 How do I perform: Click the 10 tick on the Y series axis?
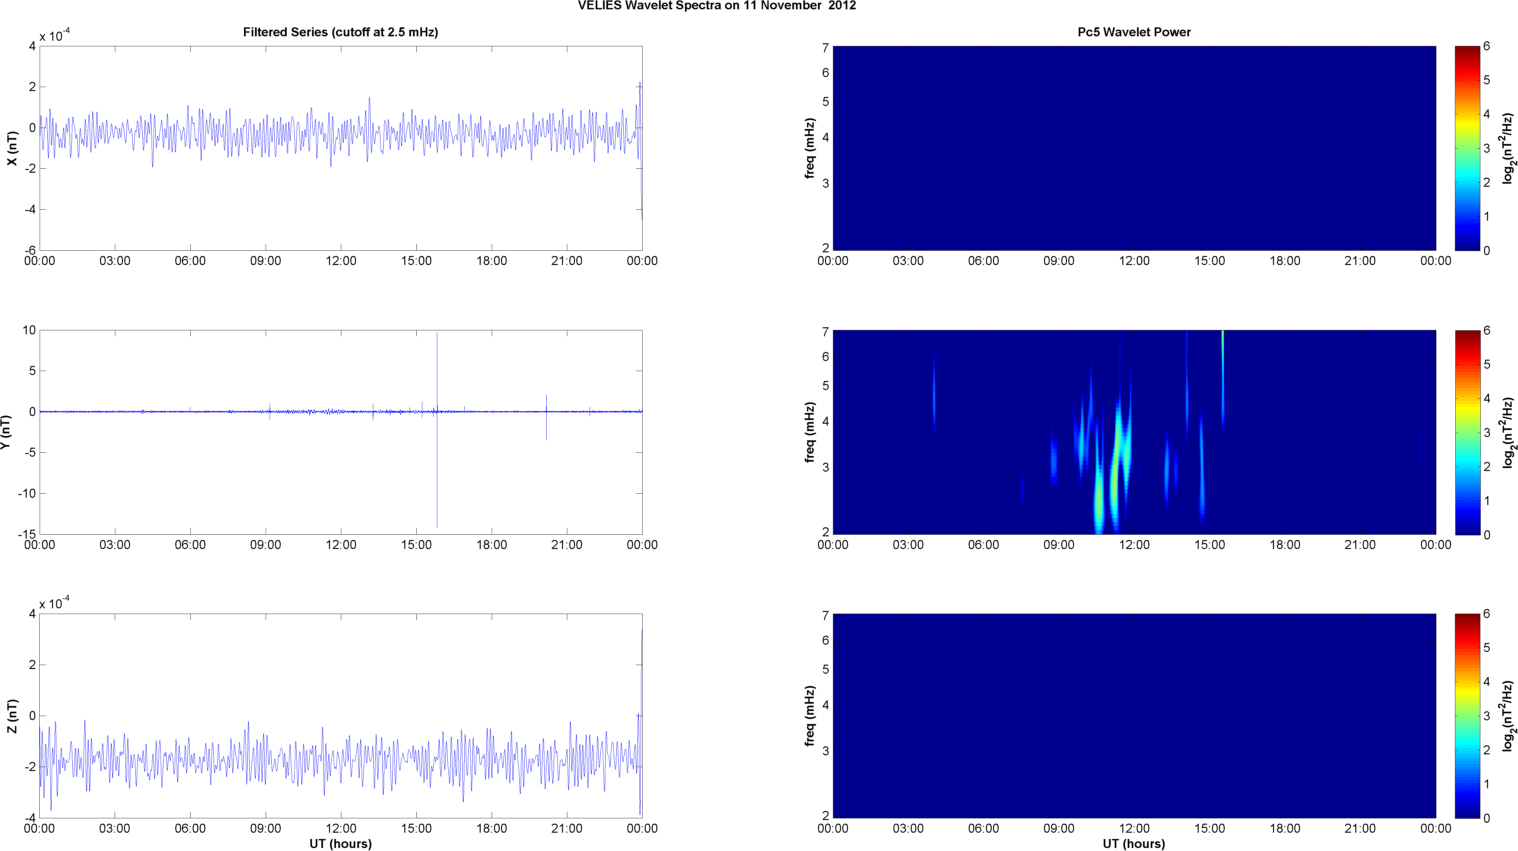pyautogui.click(x=29, y=330)
